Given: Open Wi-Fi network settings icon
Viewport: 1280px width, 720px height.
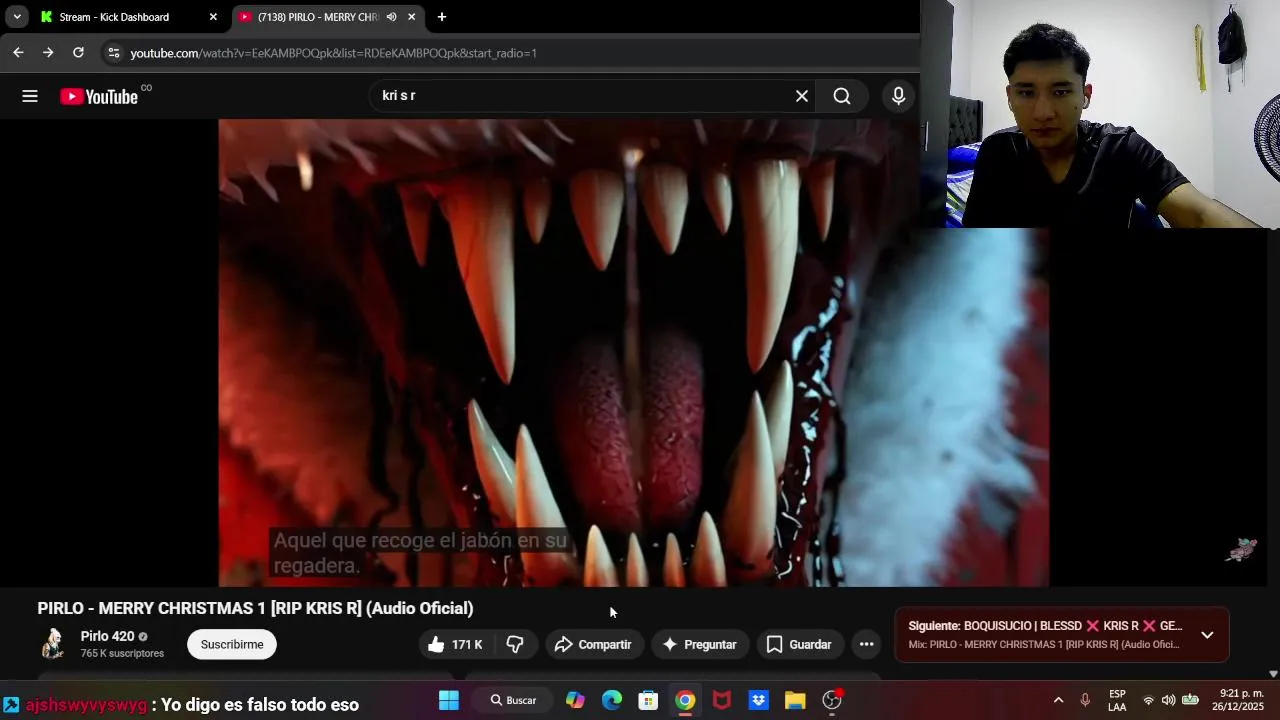Looking at the screenshot, I should 1148,700.
